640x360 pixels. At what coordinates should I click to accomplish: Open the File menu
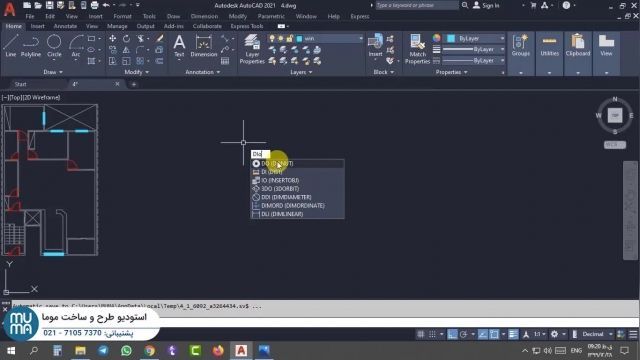pyautogui.click(x=30, y=16)
